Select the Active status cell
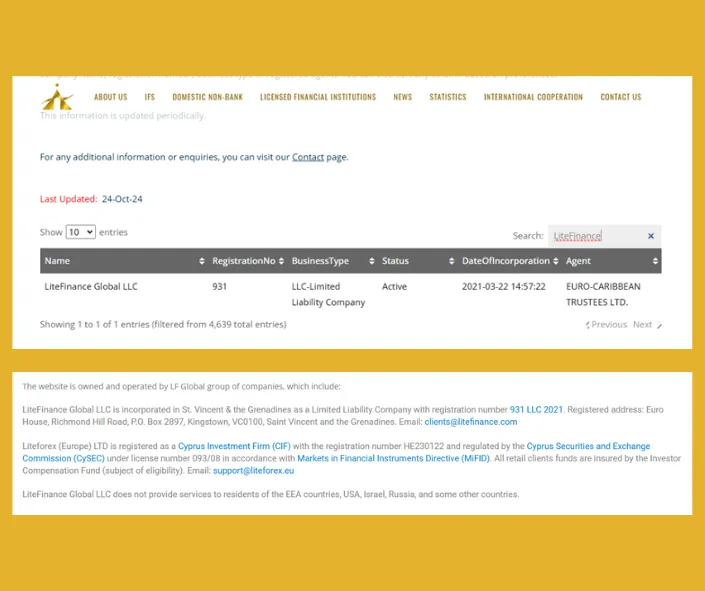This screenshot has width=705, height=591. point(394,287)
